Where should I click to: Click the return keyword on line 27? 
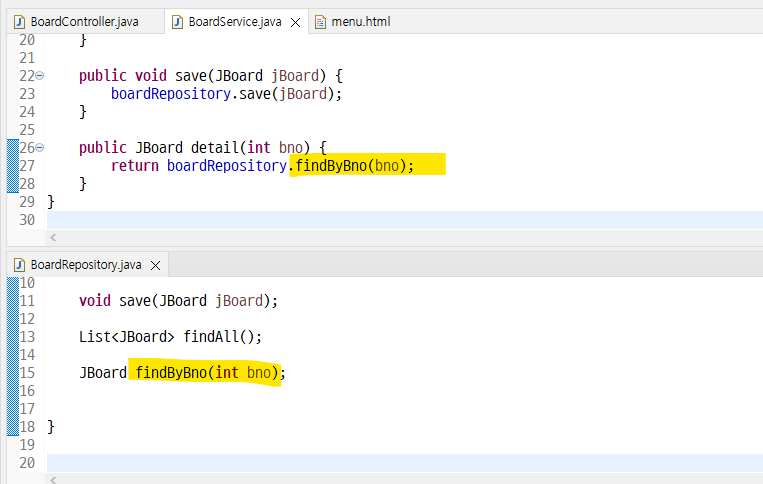135,166
